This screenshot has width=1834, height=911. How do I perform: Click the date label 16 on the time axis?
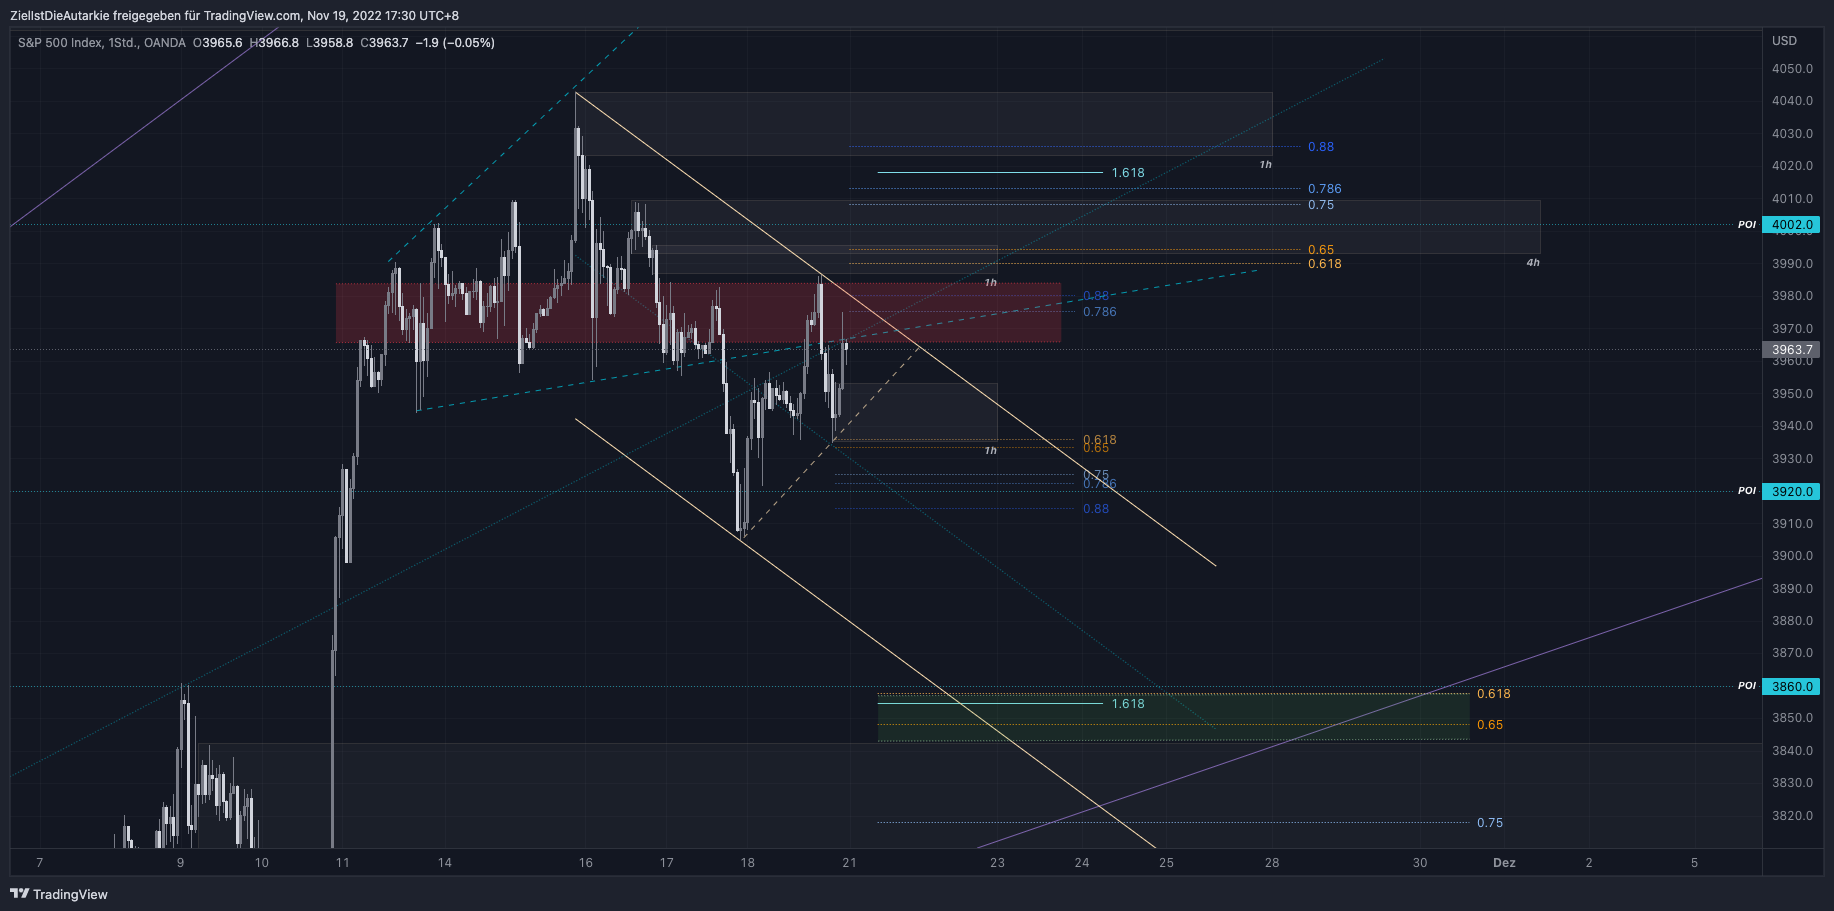coord(586,863)
